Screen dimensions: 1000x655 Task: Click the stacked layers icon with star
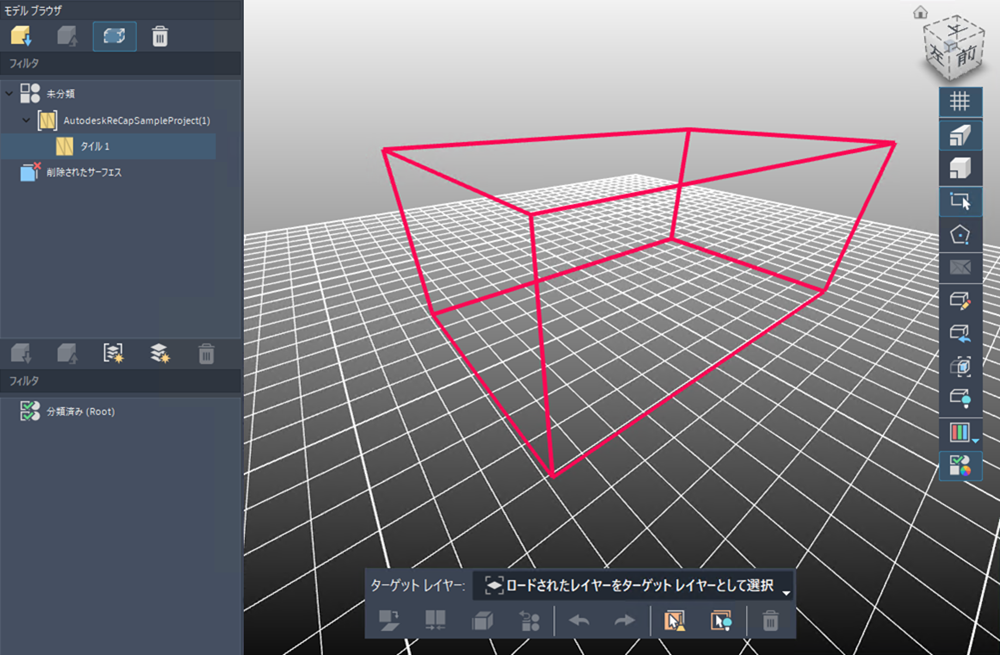pyautogui.click(x=159, y=353)
